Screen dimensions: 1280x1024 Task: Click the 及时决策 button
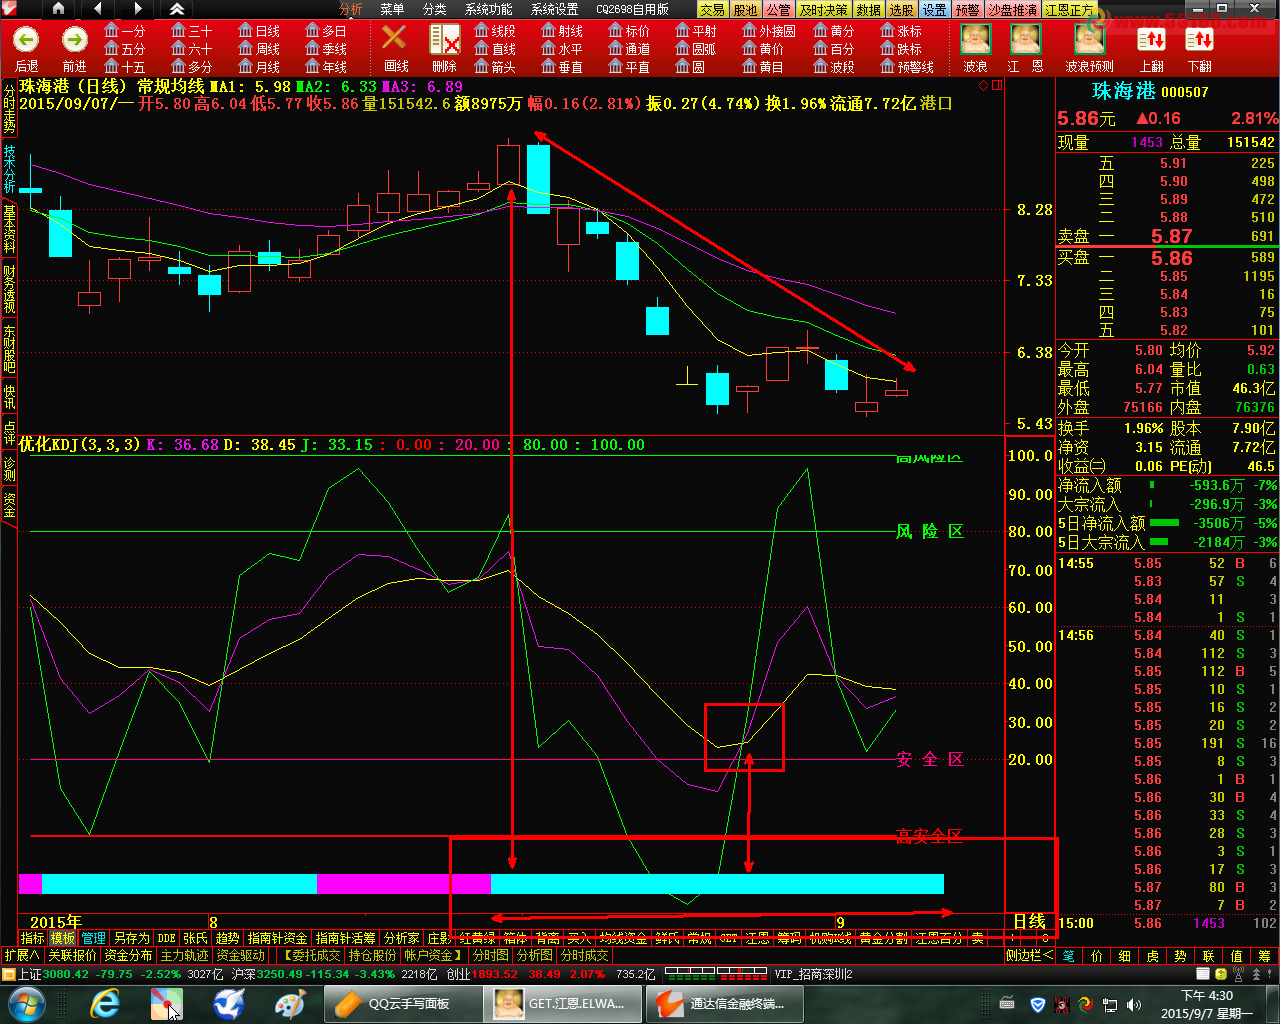pos(823,9)
